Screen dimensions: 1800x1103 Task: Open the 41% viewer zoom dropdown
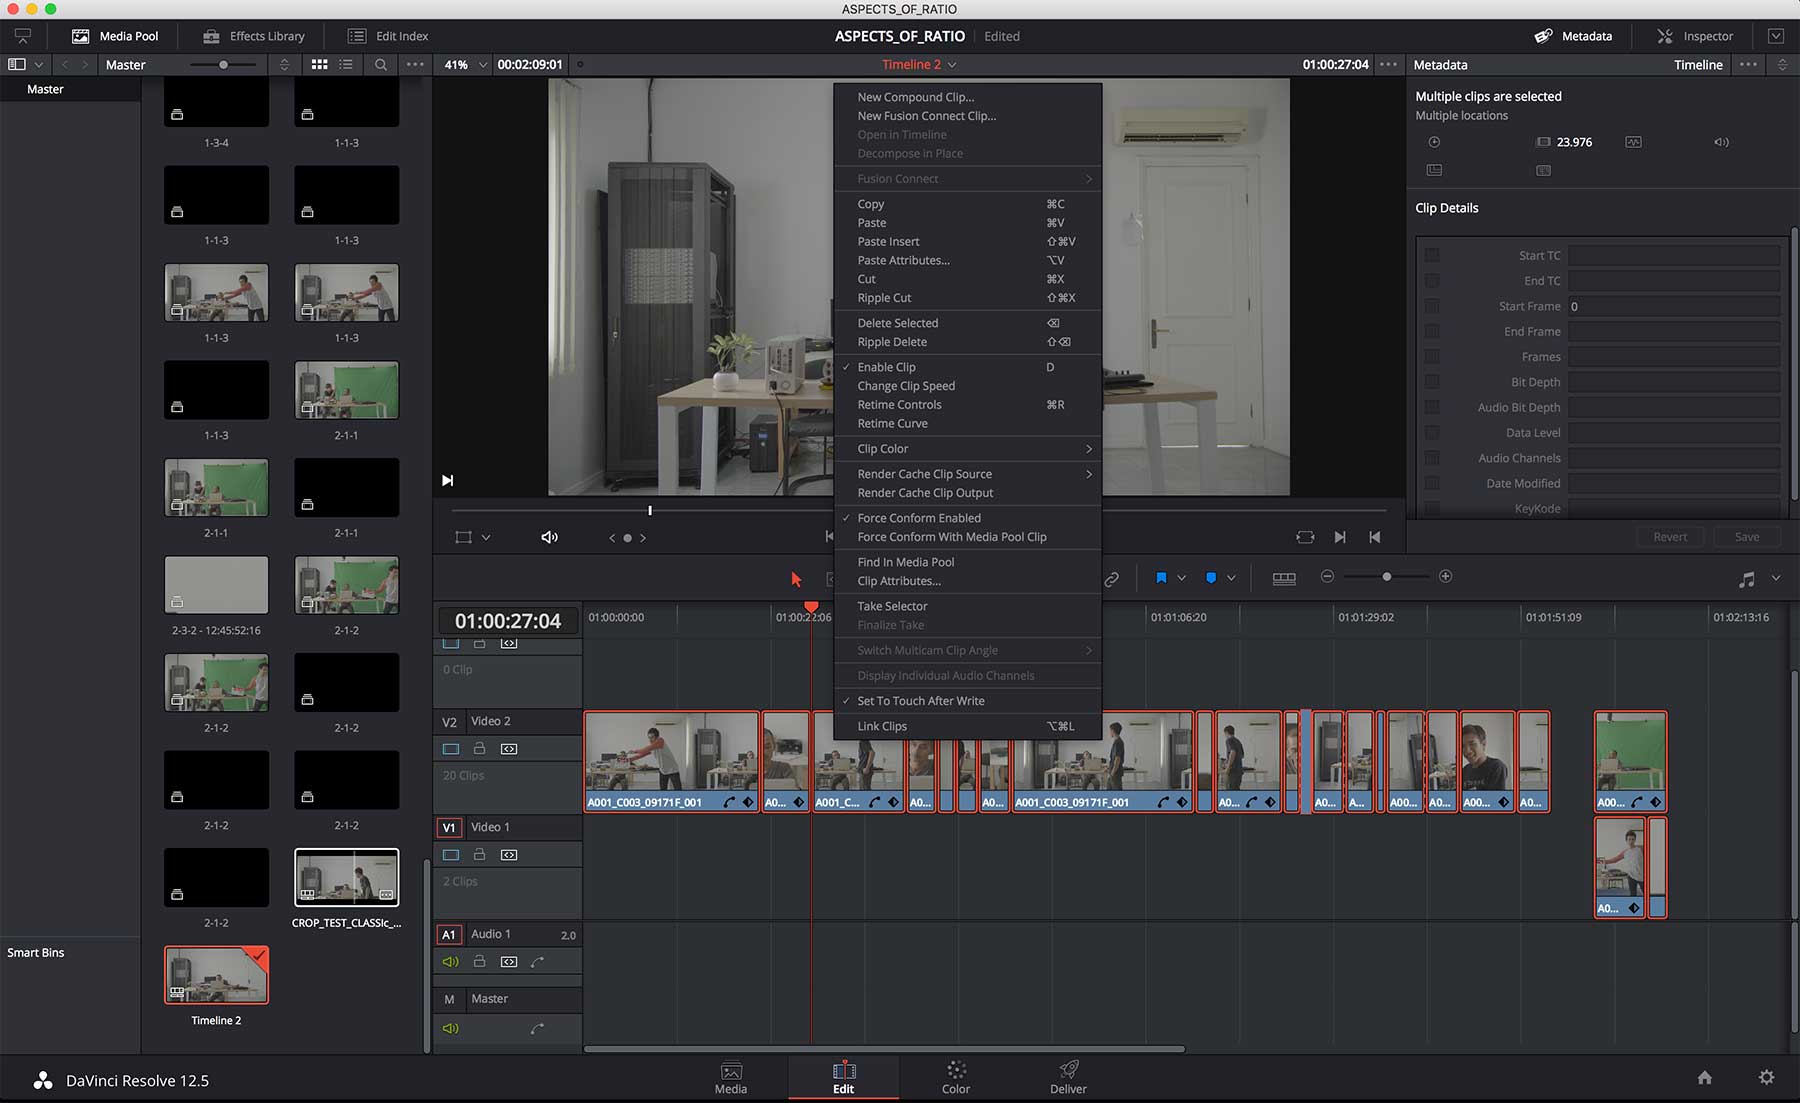(466, 64)
